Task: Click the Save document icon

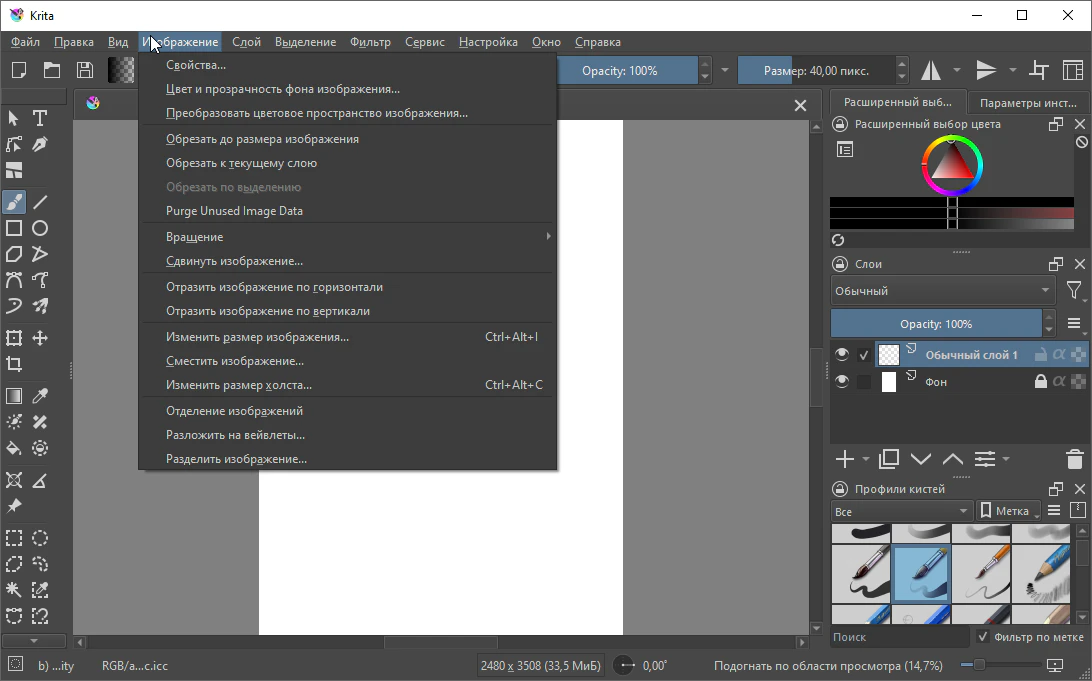Action: pyautogui.click(x=85, y=70)
